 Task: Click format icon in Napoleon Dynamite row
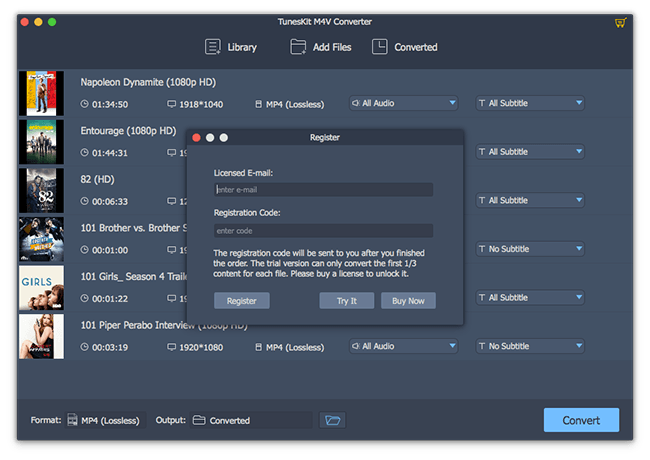[259, 104]
